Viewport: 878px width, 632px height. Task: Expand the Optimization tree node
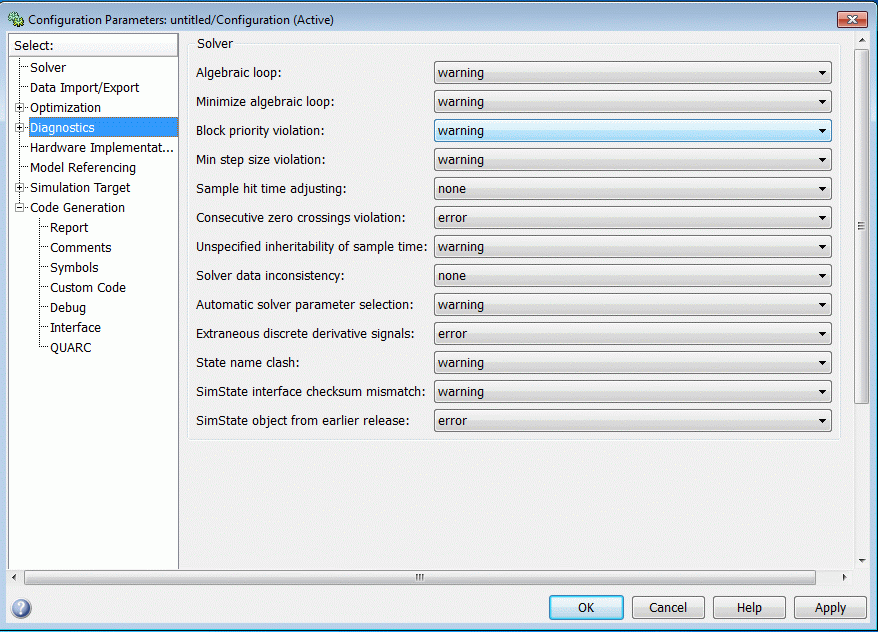[20, 108]
